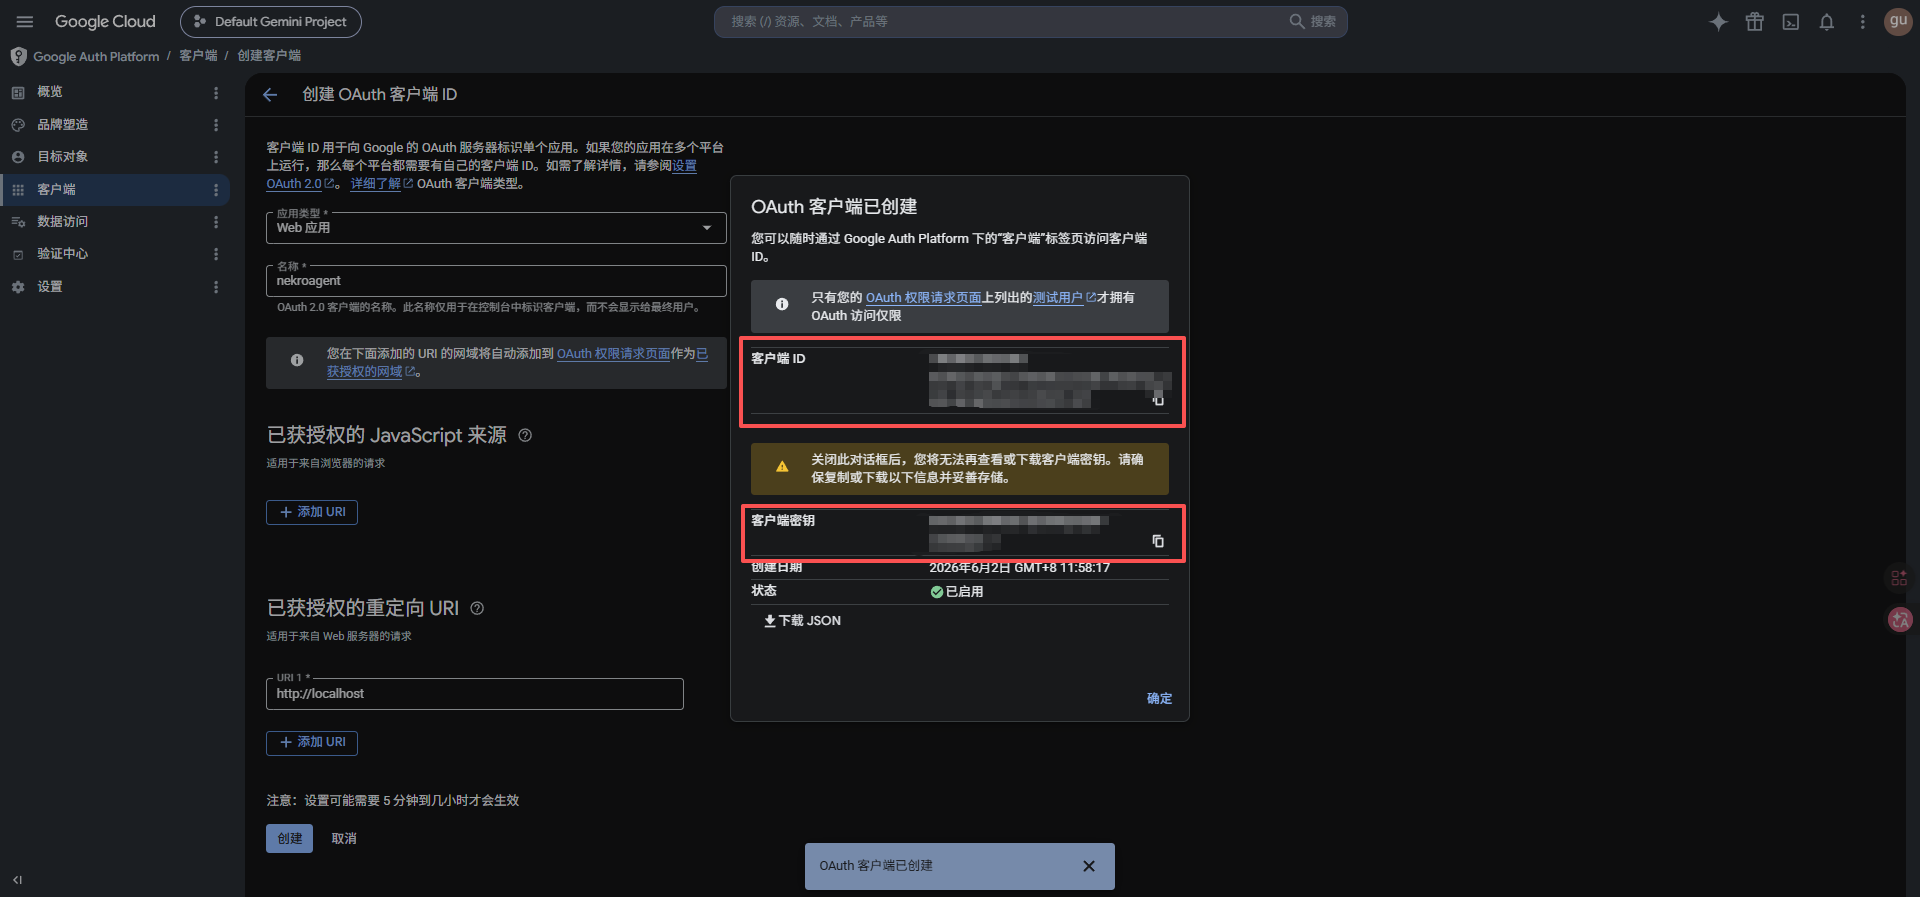Open 设置 in the sidebar
Viewport: 1920px width, 897px height.
pos(50,287)
